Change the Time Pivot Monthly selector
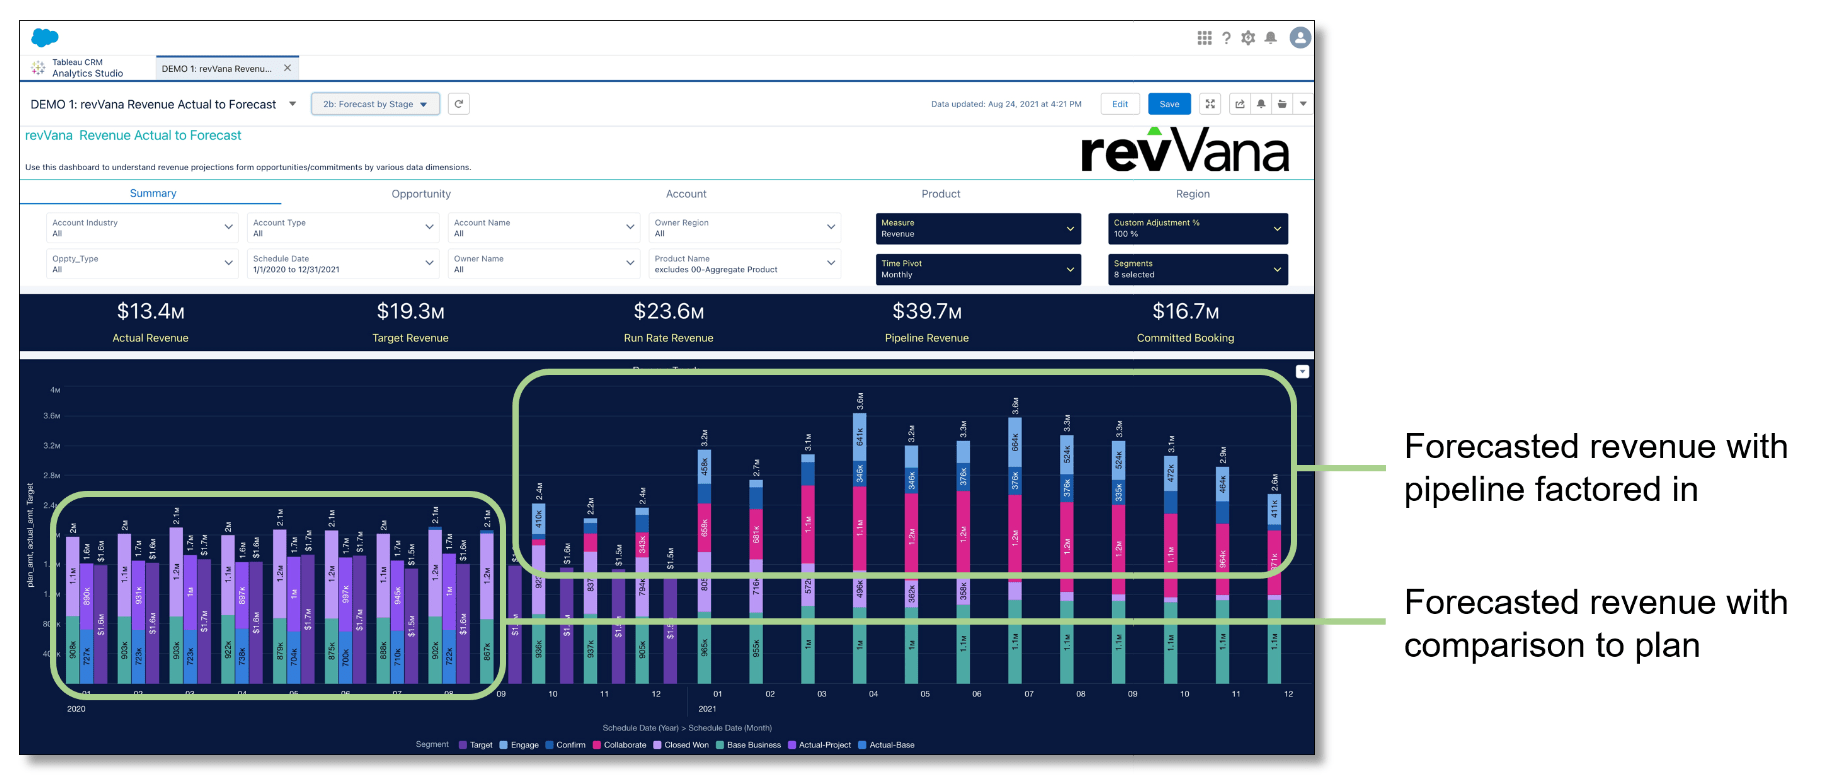The width and height of the screenshot is (1824, 778). tap(978, 269)
